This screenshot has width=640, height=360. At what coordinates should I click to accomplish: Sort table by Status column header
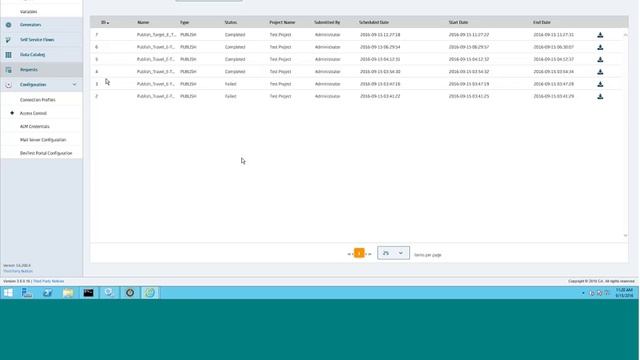point(231,22)
